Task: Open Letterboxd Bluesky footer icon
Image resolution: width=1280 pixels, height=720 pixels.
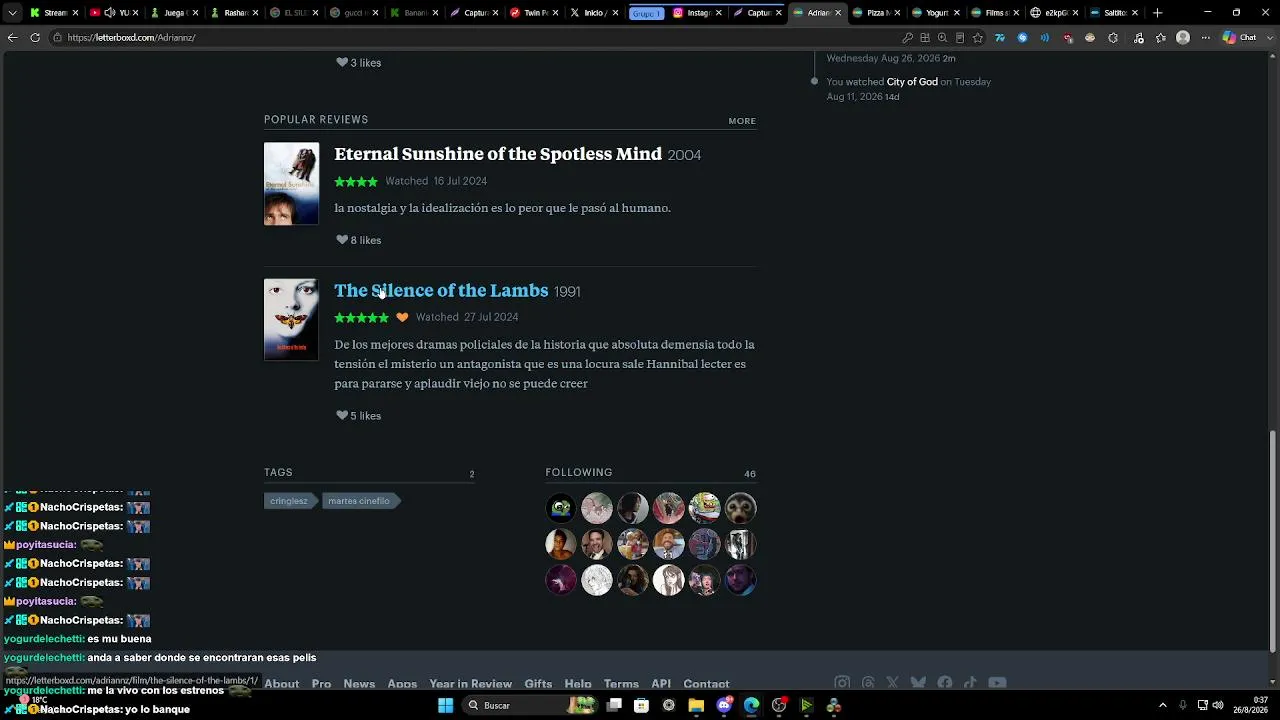Action: [x=918, y=683]
